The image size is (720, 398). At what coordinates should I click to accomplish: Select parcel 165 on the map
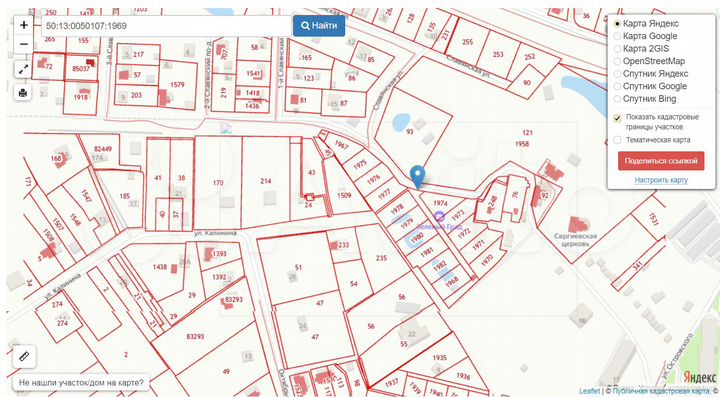point(306,57)
